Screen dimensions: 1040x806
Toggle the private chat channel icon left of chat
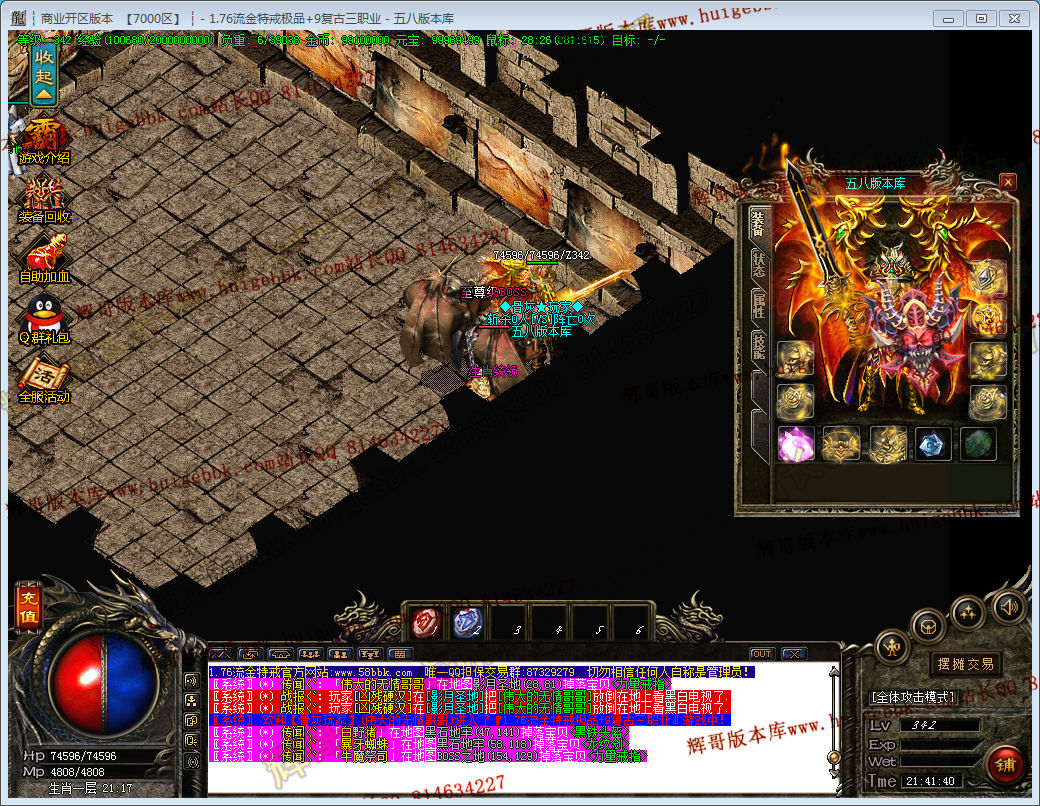pyautogui.click(x=192, y=720)
